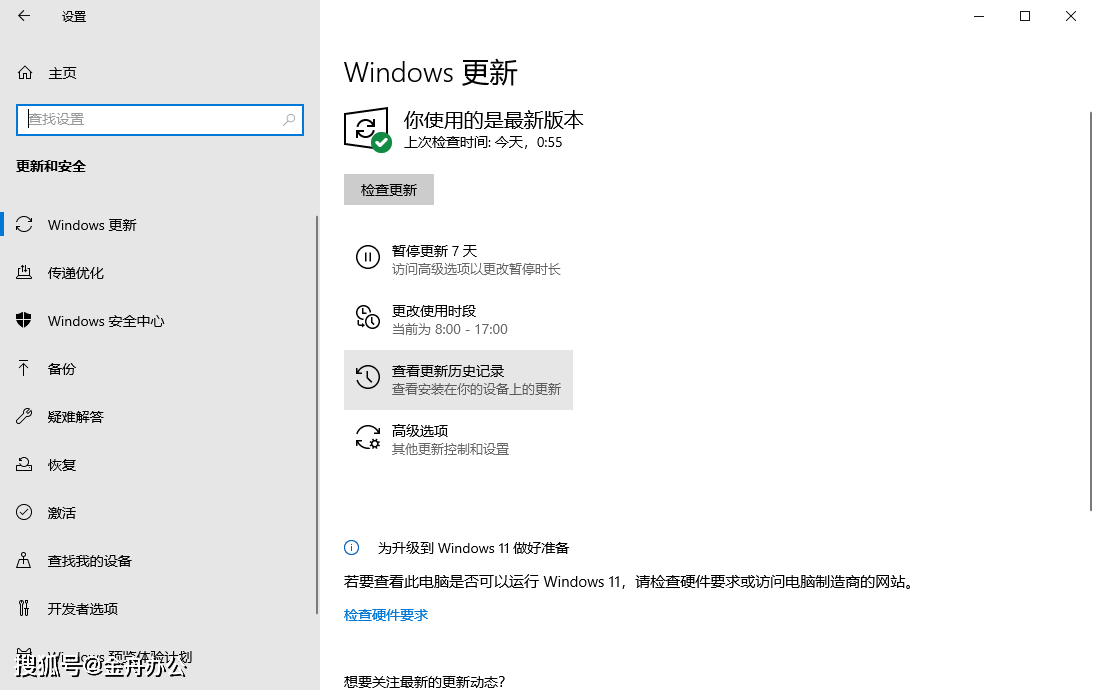Follow the 检查硬件要求 link
Image resolution: width=1094 pixels, height=690 pixels.
point(386,615)
